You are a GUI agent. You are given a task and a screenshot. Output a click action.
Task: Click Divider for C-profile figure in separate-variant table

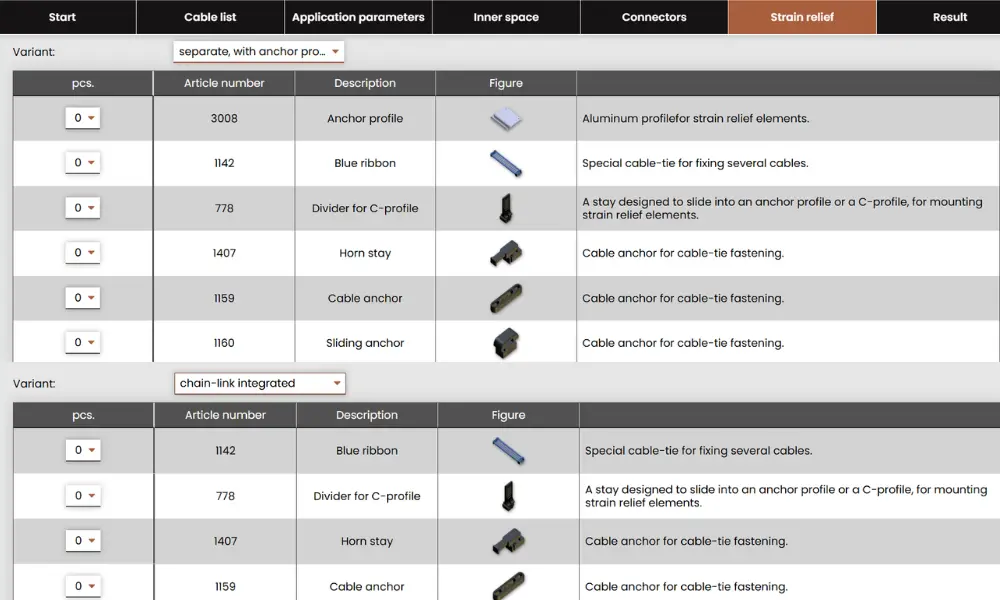[506, 209]
